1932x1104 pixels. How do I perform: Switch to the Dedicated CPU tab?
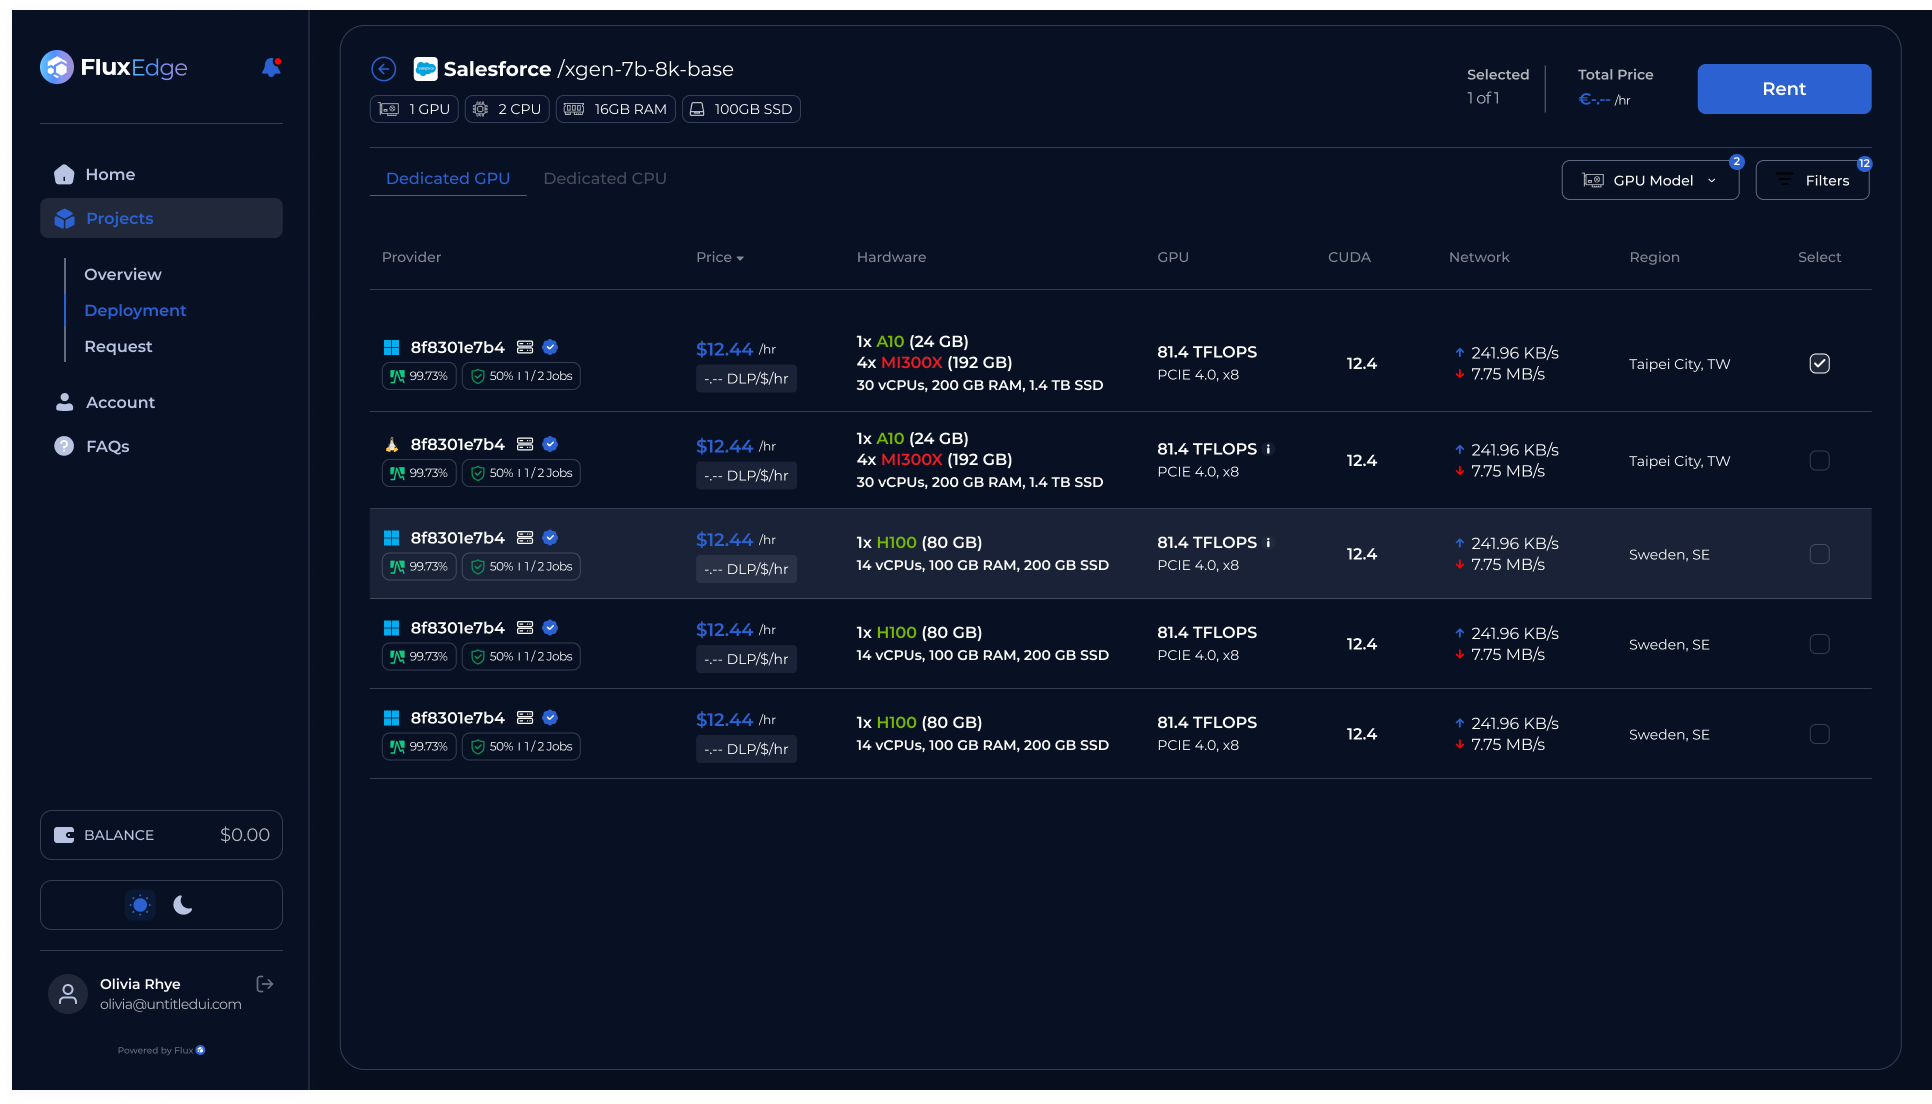[605, 178]
